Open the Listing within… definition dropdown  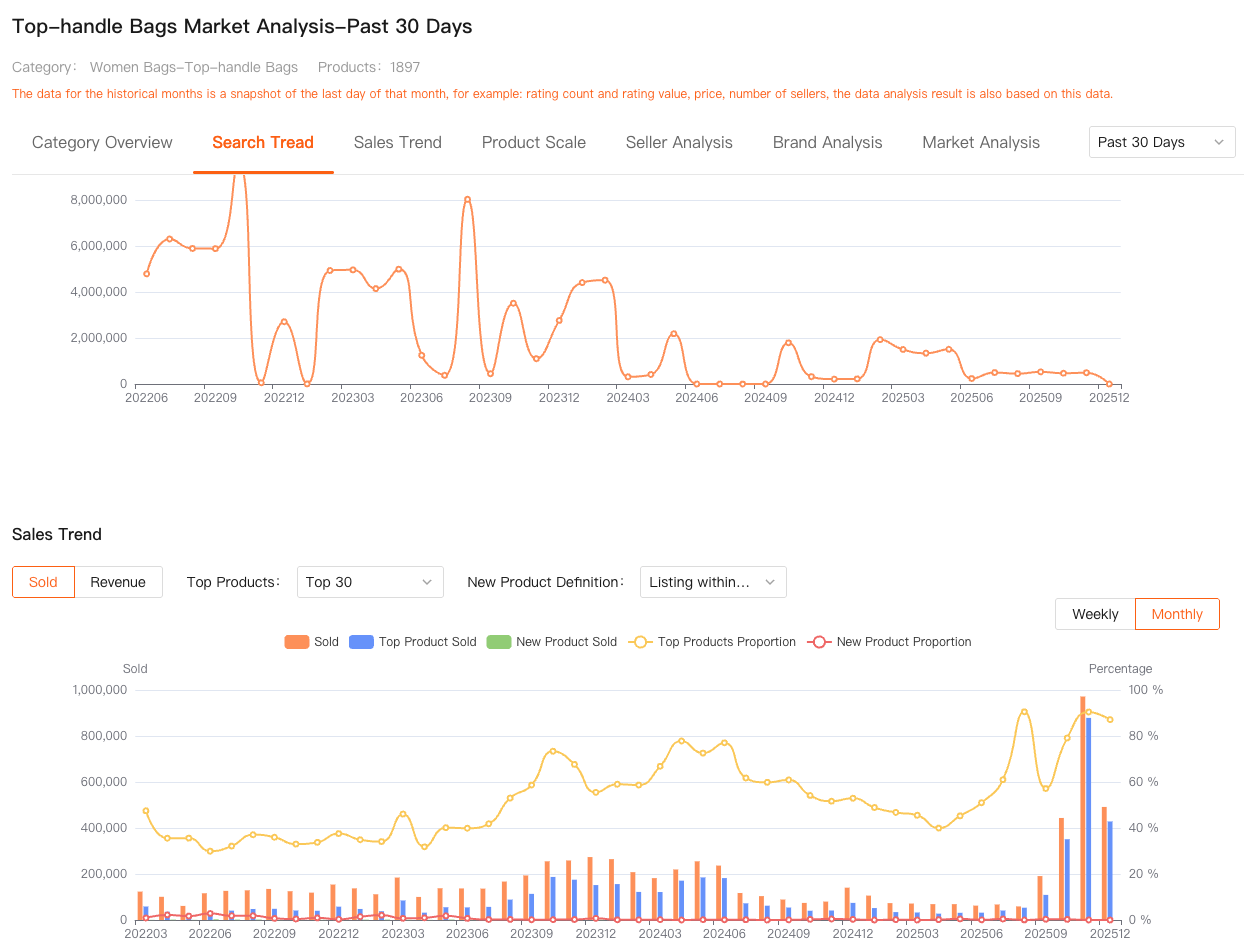[713, 582]
